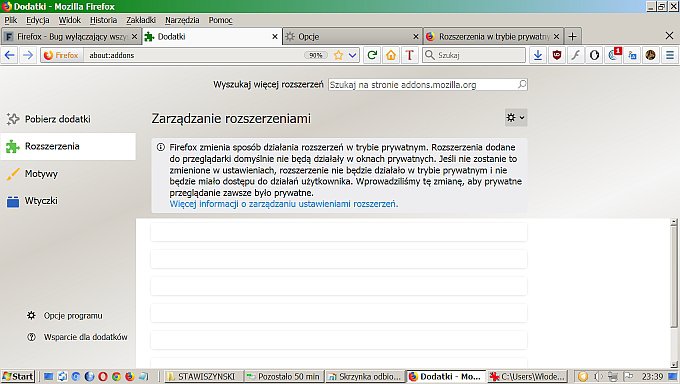
Task: Open the Narzędzia menu
Action: click(182, 20)
